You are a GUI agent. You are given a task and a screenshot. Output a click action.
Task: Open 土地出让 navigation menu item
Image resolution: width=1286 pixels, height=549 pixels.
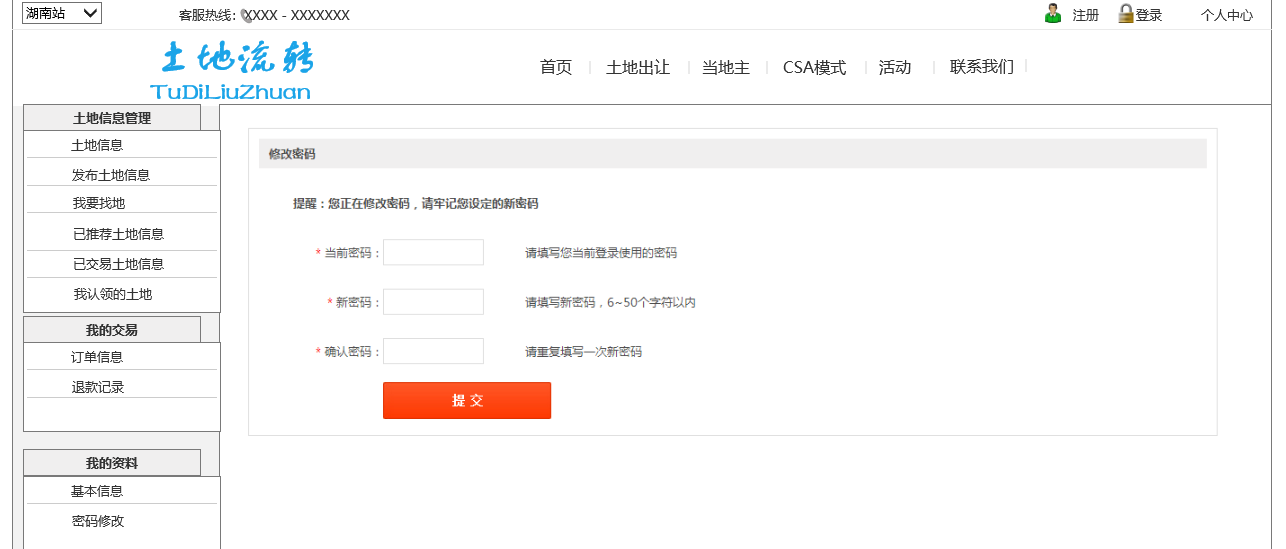click(638, 67)
